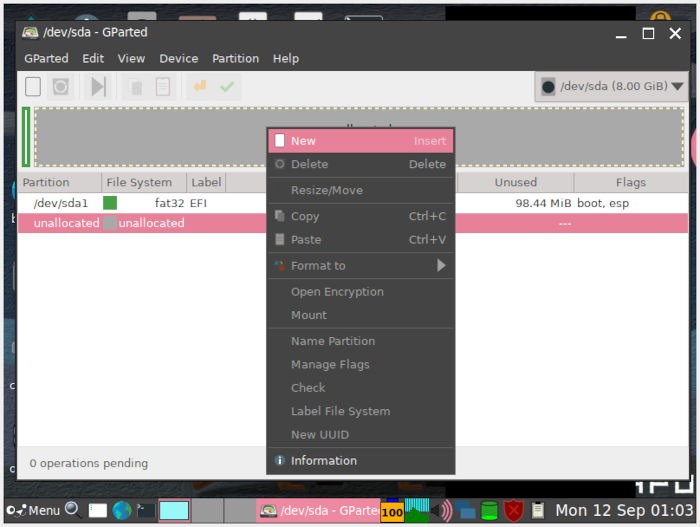
Task: Click Paste in the context menu
Action: pos(361,240)
